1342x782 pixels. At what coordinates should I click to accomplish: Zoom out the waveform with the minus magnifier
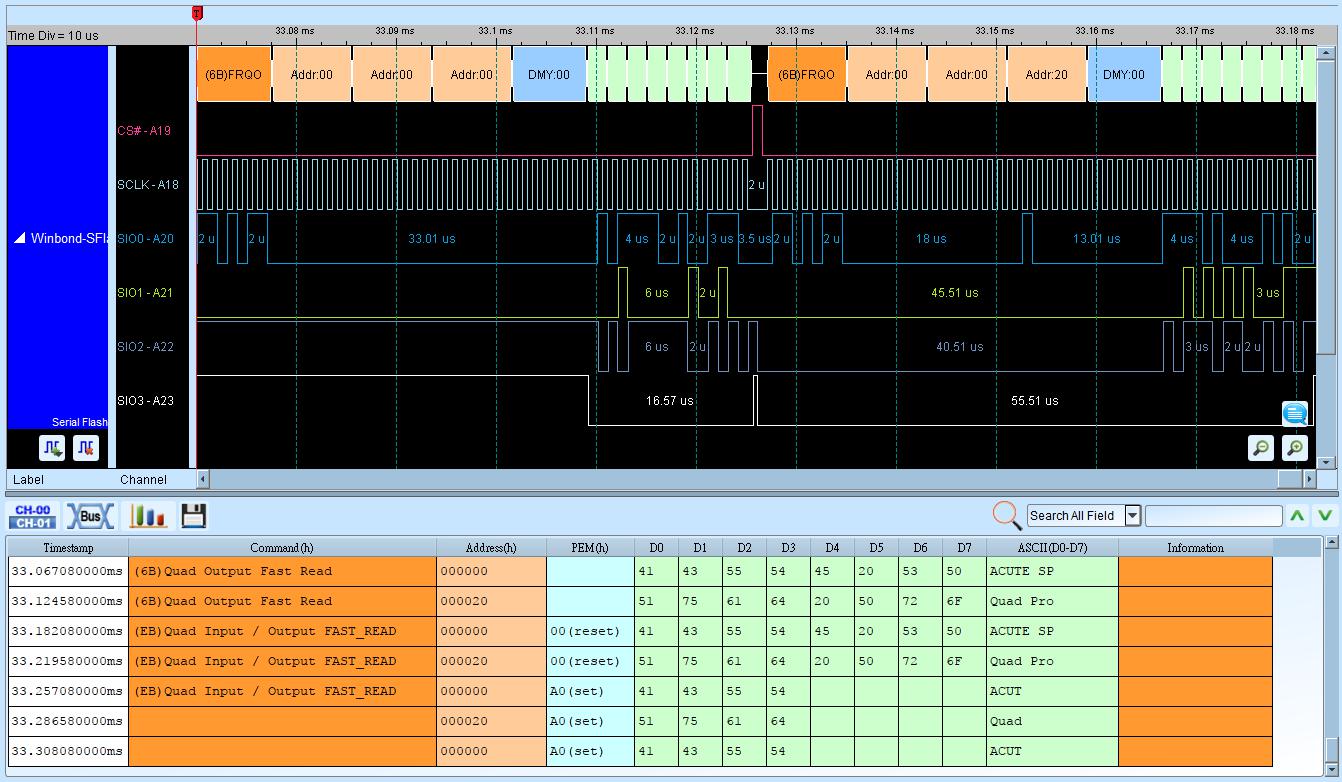tap(1261, 448)
